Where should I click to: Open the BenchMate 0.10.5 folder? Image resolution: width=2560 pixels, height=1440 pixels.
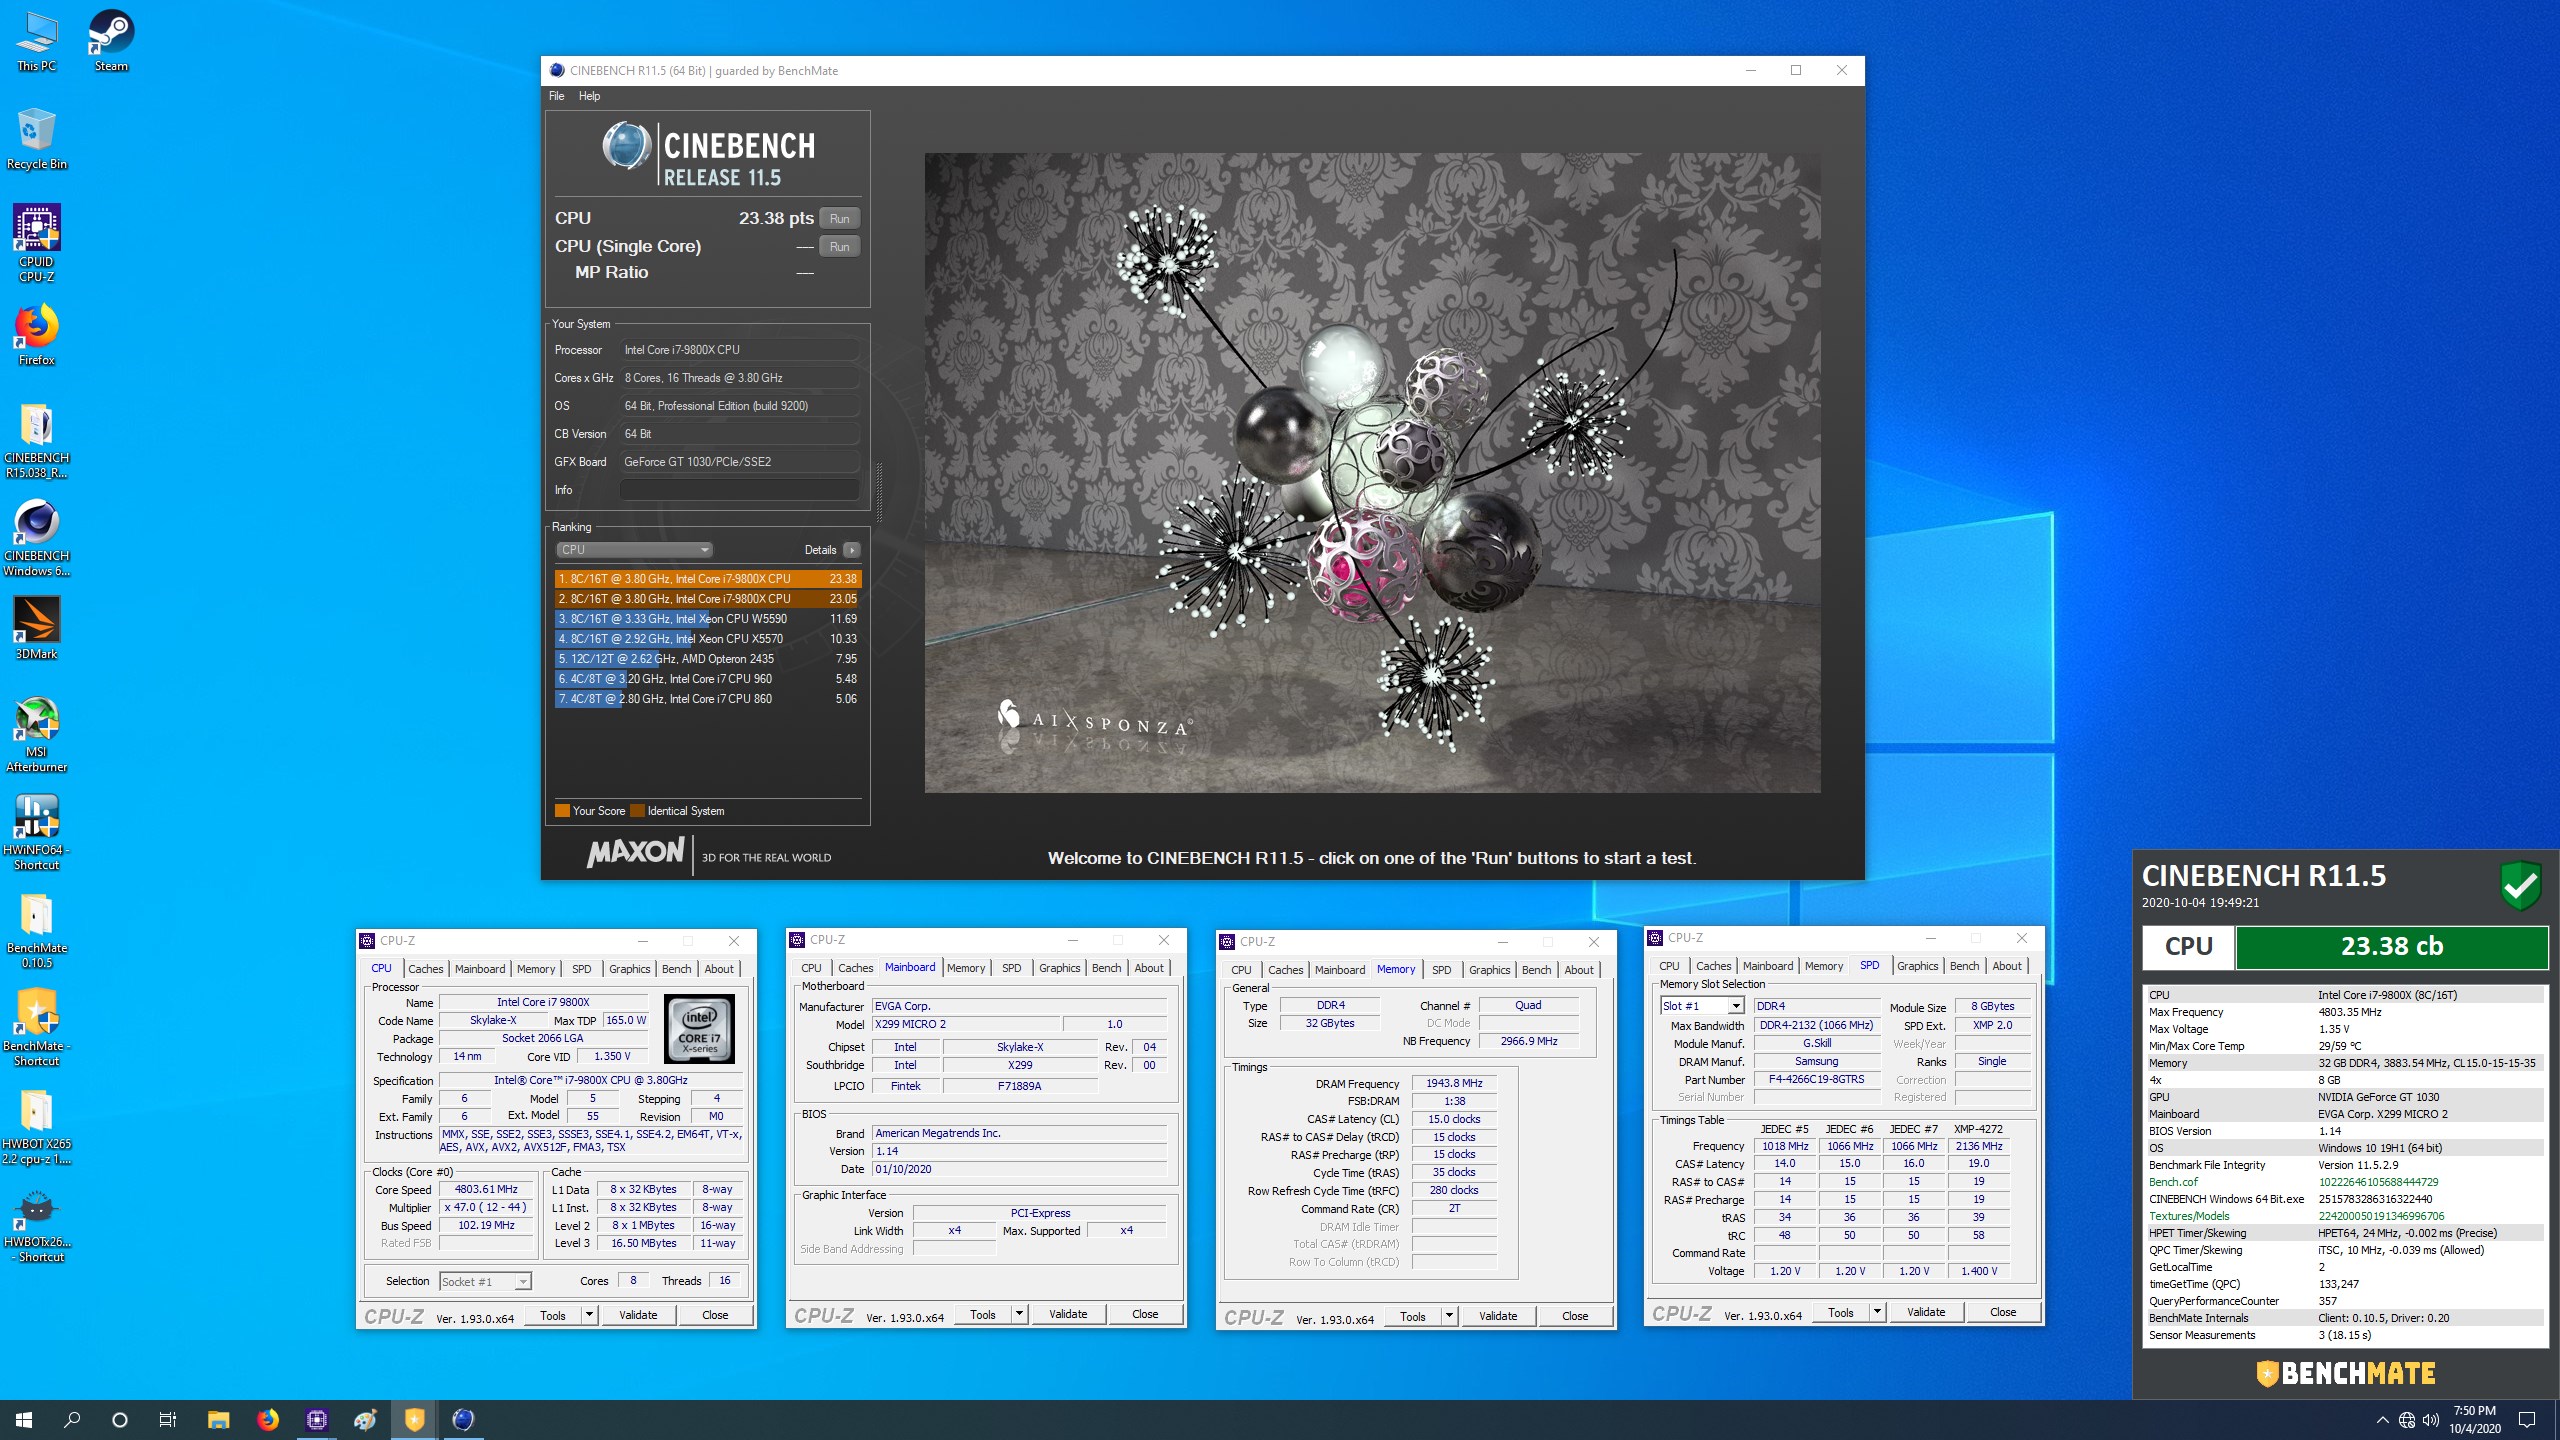[37, 930]
